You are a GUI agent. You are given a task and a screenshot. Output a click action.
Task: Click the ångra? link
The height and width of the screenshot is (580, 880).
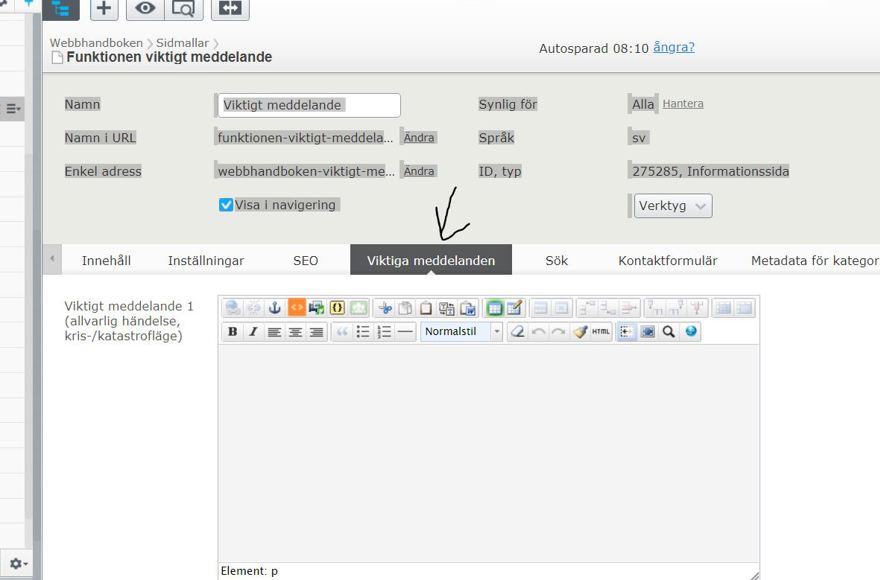pyautogui.click(x=673, y=47)
